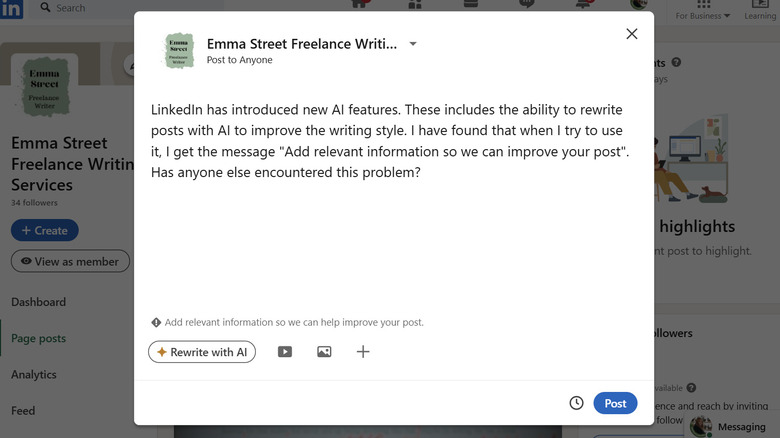This screenshot has width=780, height=438.
Task: Click the + Create button
Action: click(x=45, y=230)
